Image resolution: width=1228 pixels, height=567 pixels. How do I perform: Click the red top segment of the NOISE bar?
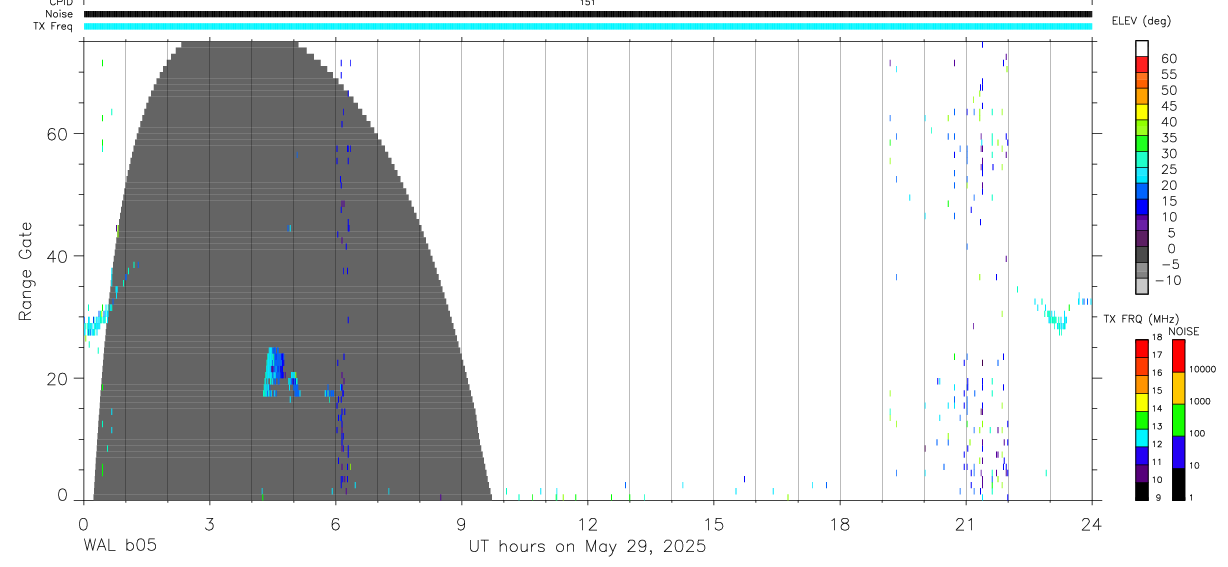click(x=1179, y=356)
